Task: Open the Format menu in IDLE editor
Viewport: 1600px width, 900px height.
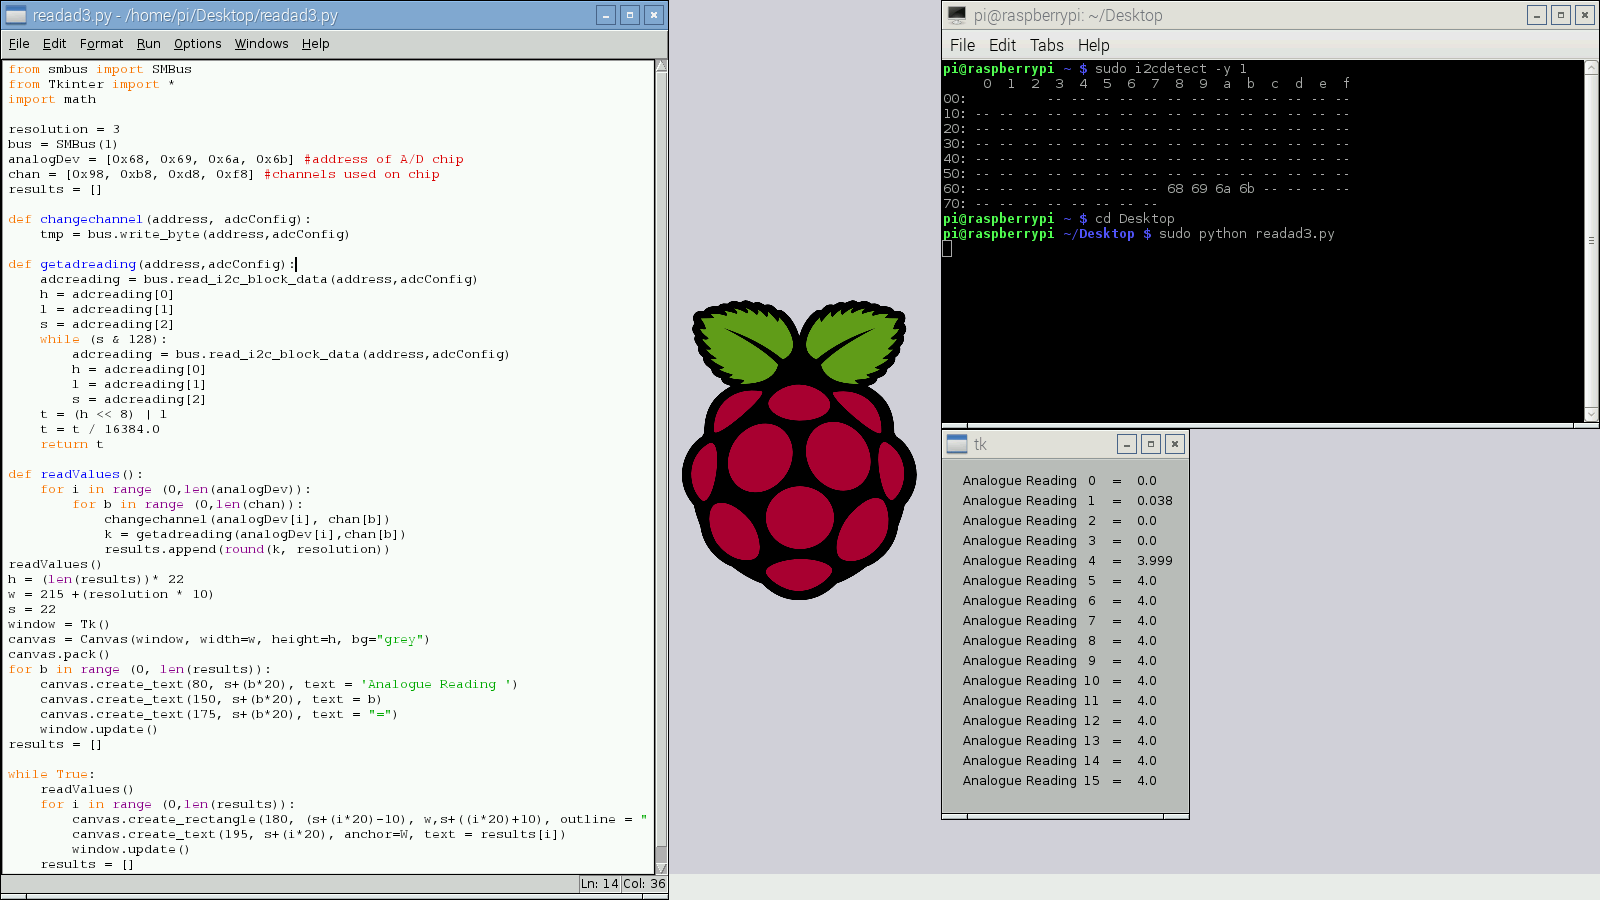Action: (101, 44)
